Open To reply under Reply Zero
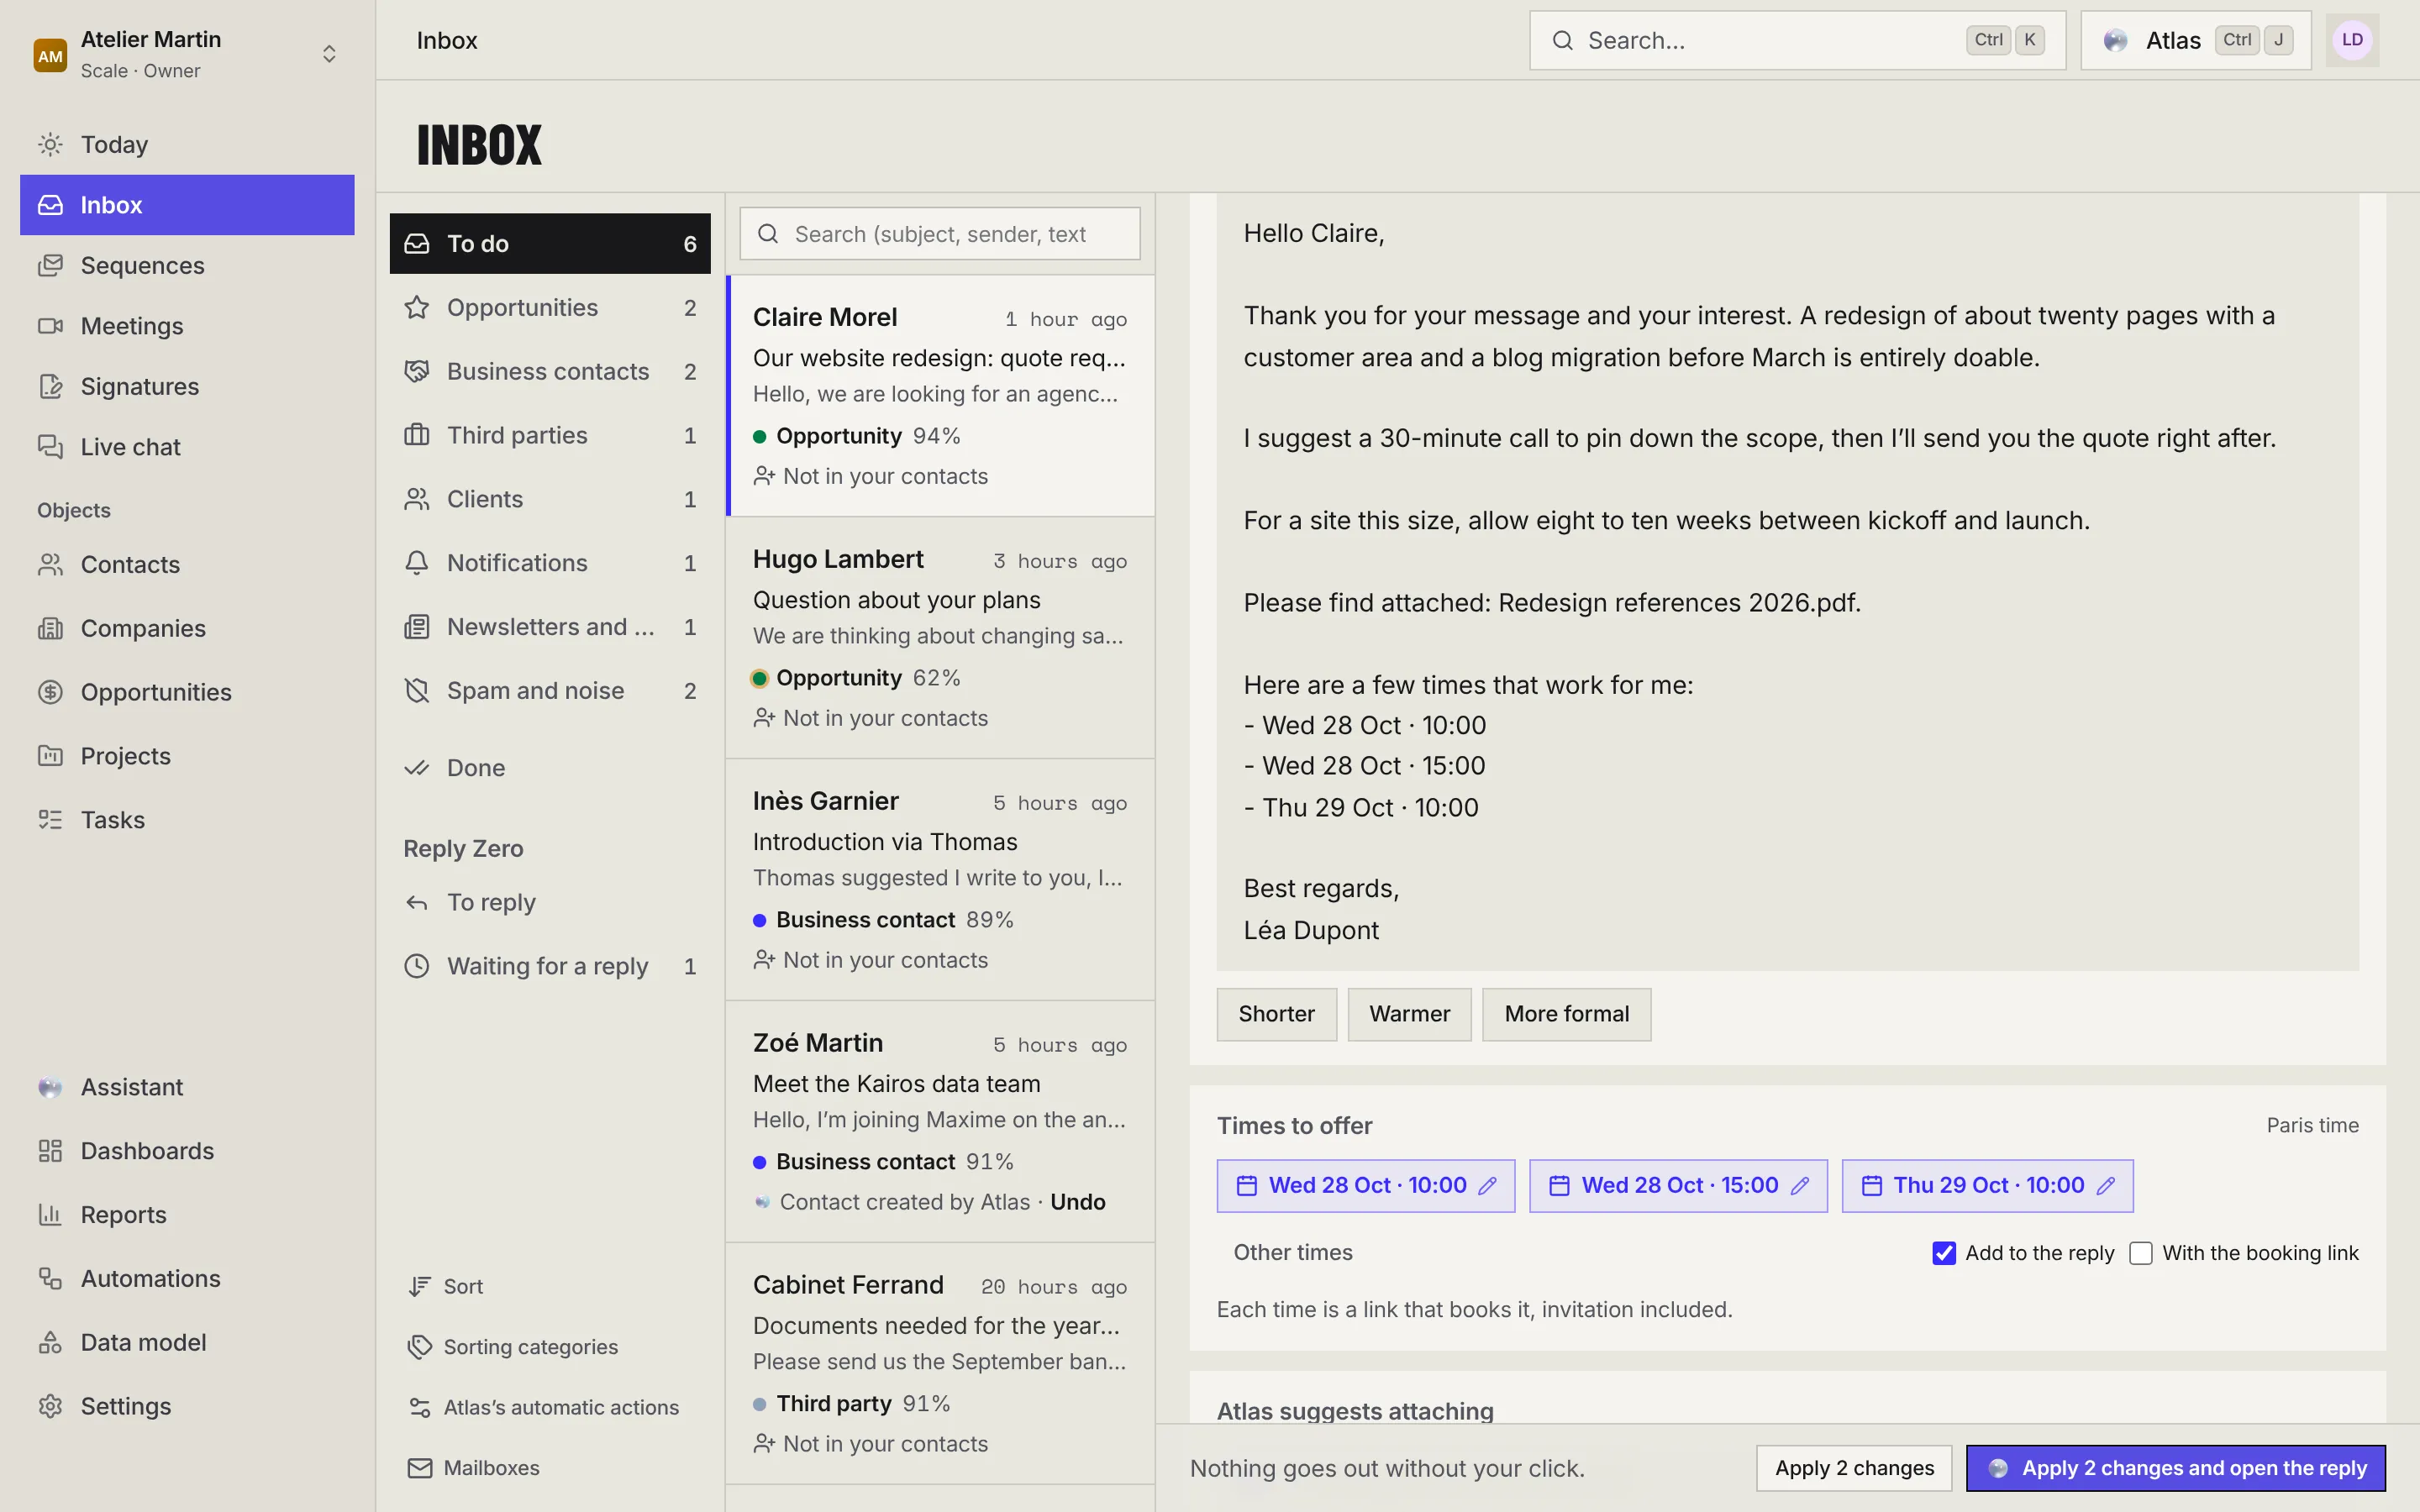 point(550,903)
